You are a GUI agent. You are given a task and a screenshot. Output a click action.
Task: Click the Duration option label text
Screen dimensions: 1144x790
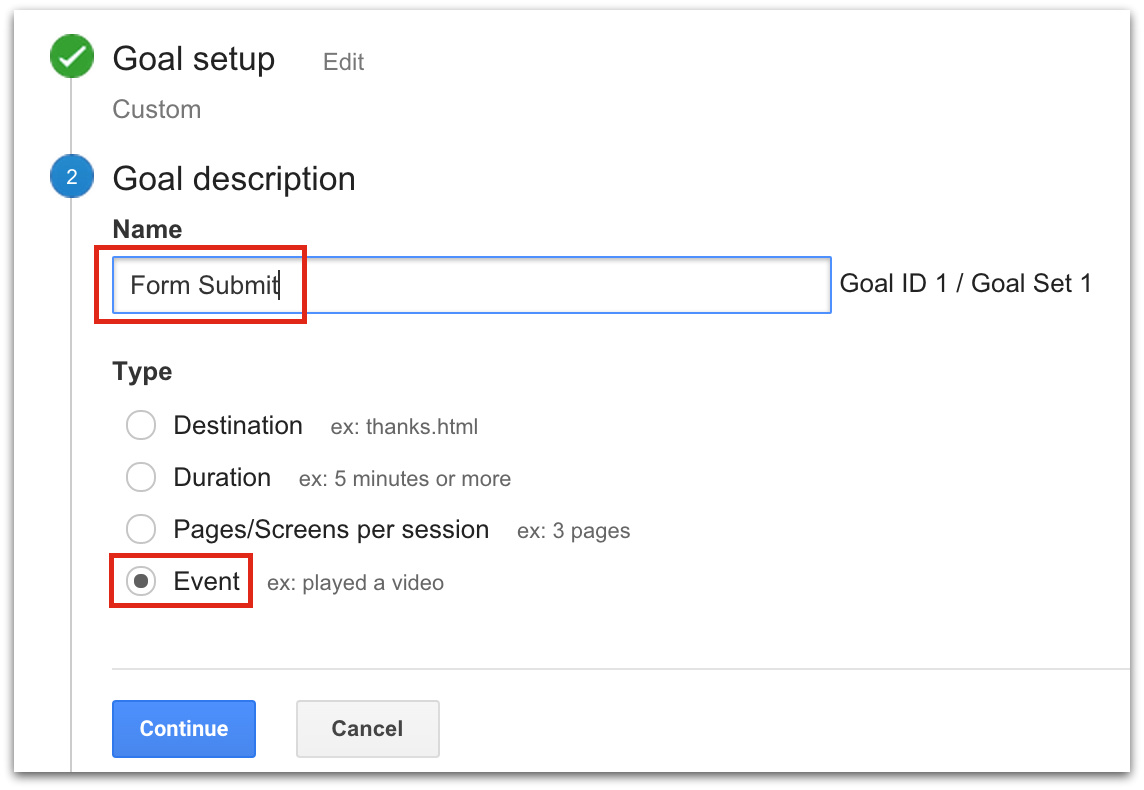point(222,478)
